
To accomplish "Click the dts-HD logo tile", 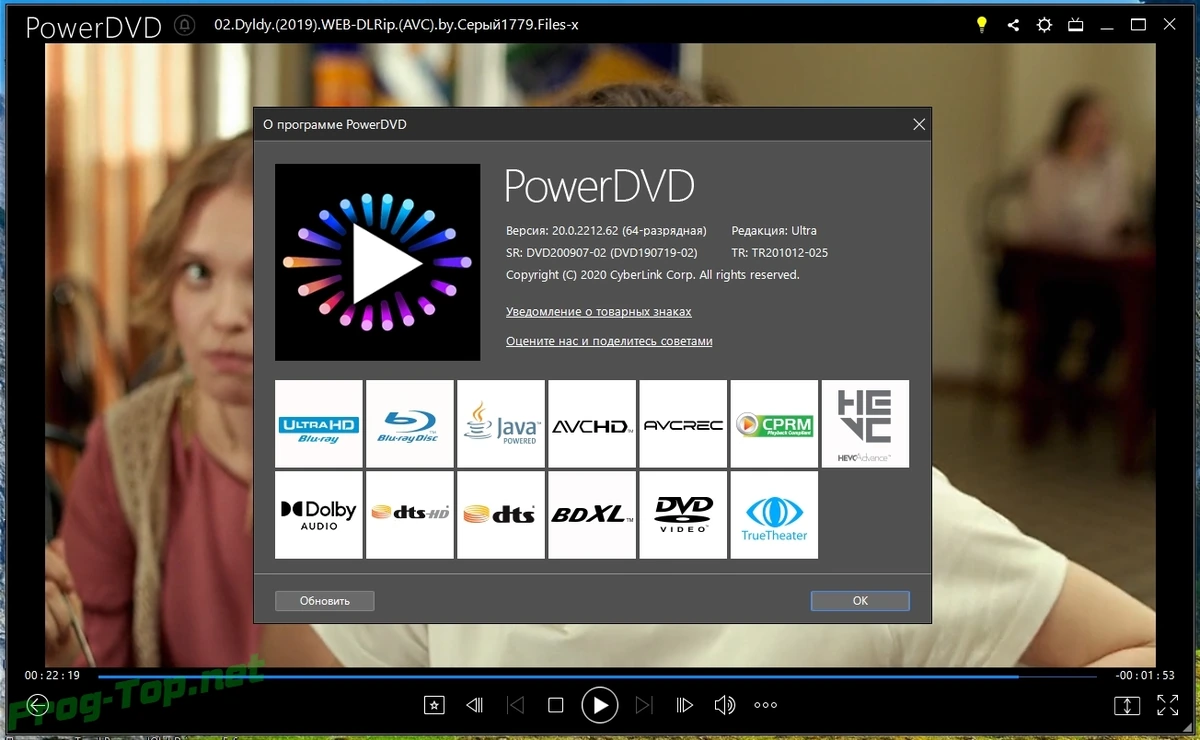I will click(x=410, y=515).
